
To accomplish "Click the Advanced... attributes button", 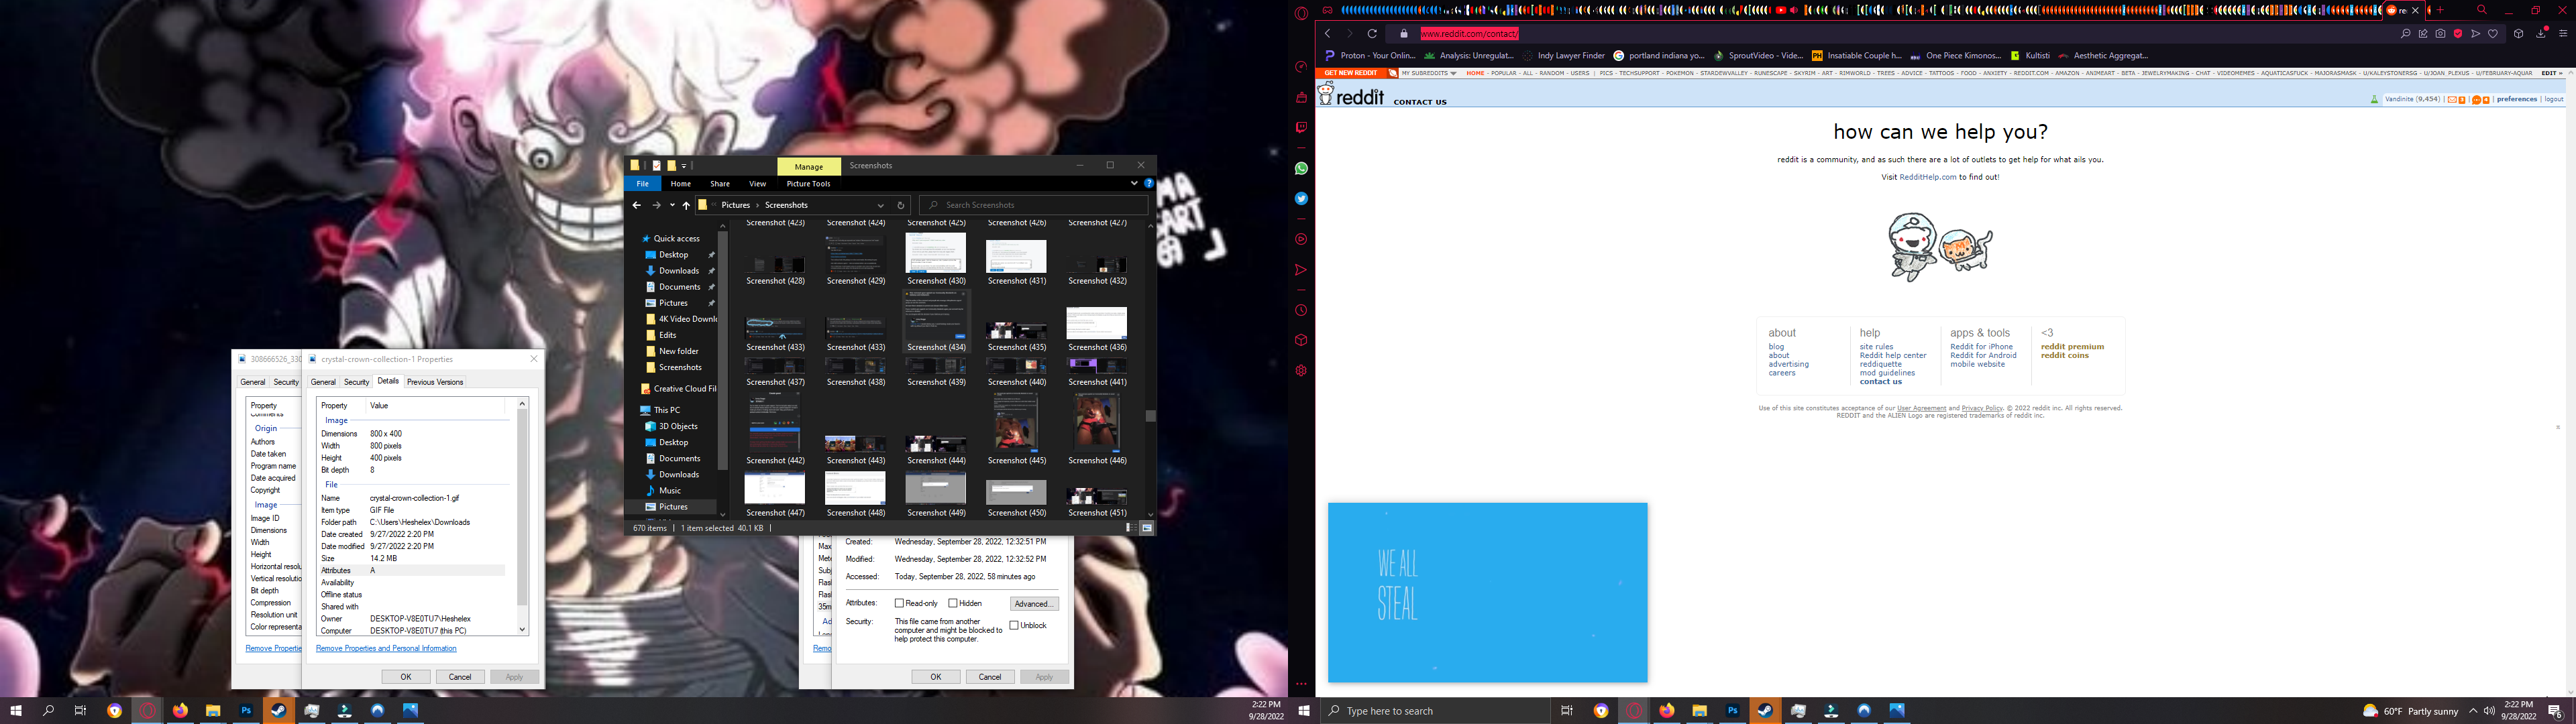I will pyautogui.click(x=1034, y=604).
